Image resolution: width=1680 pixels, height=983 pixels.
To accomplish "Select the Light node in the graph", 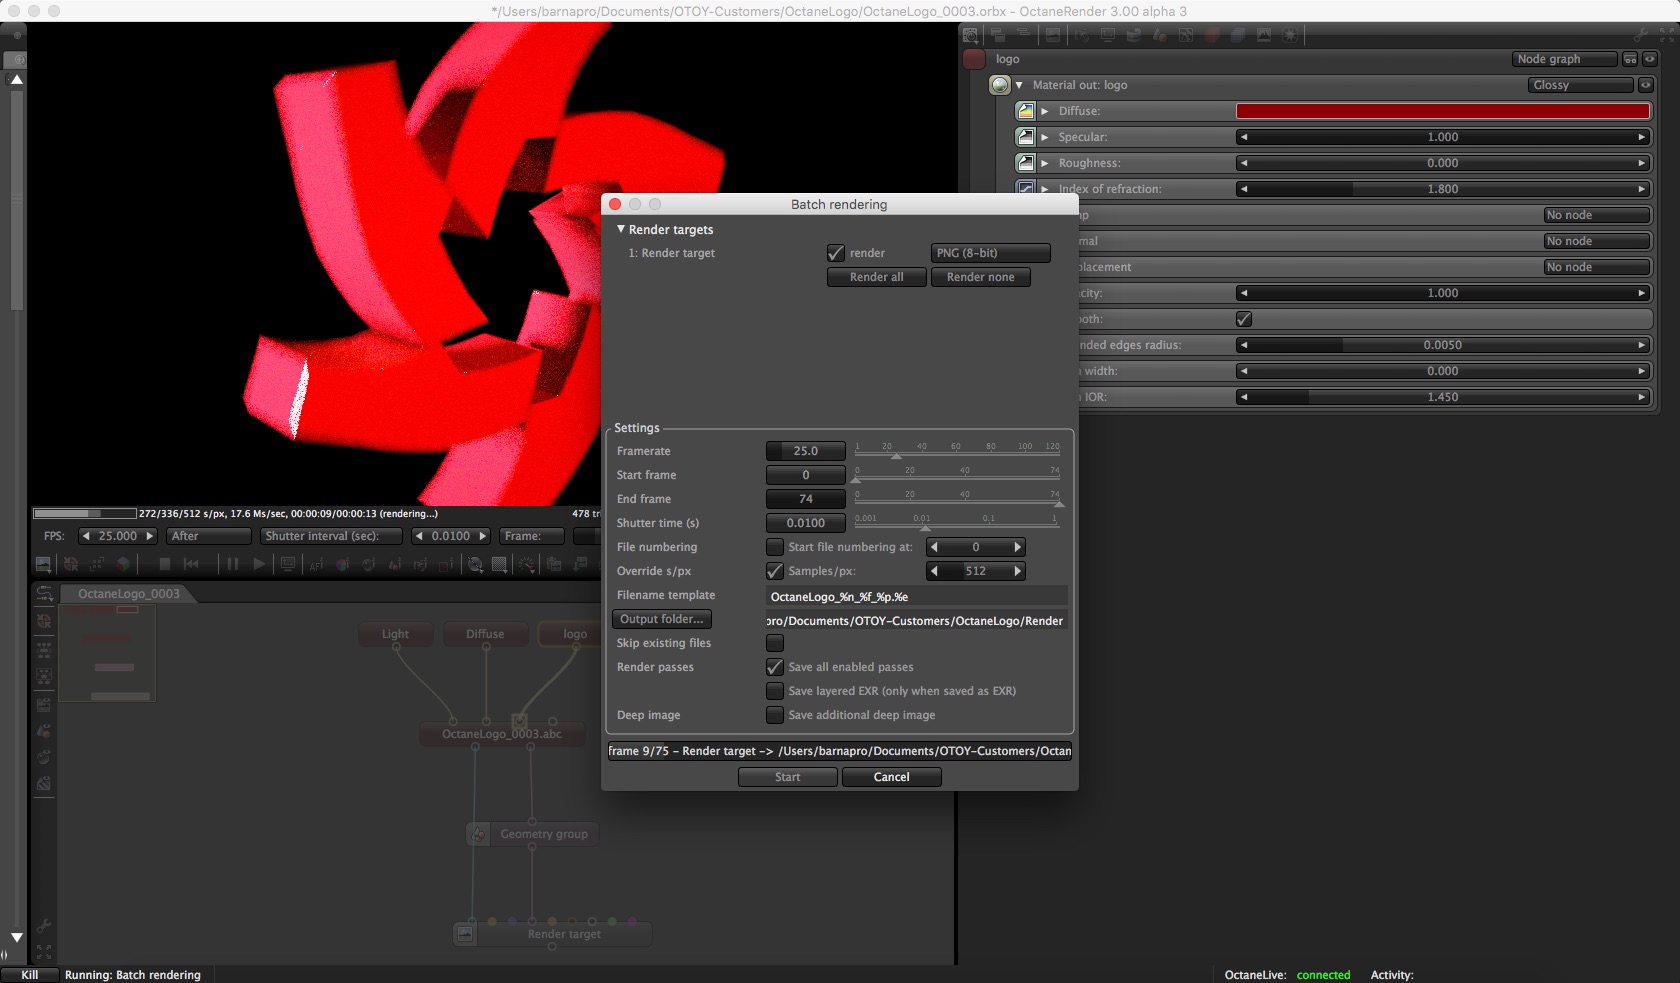I will pos(395,634).
